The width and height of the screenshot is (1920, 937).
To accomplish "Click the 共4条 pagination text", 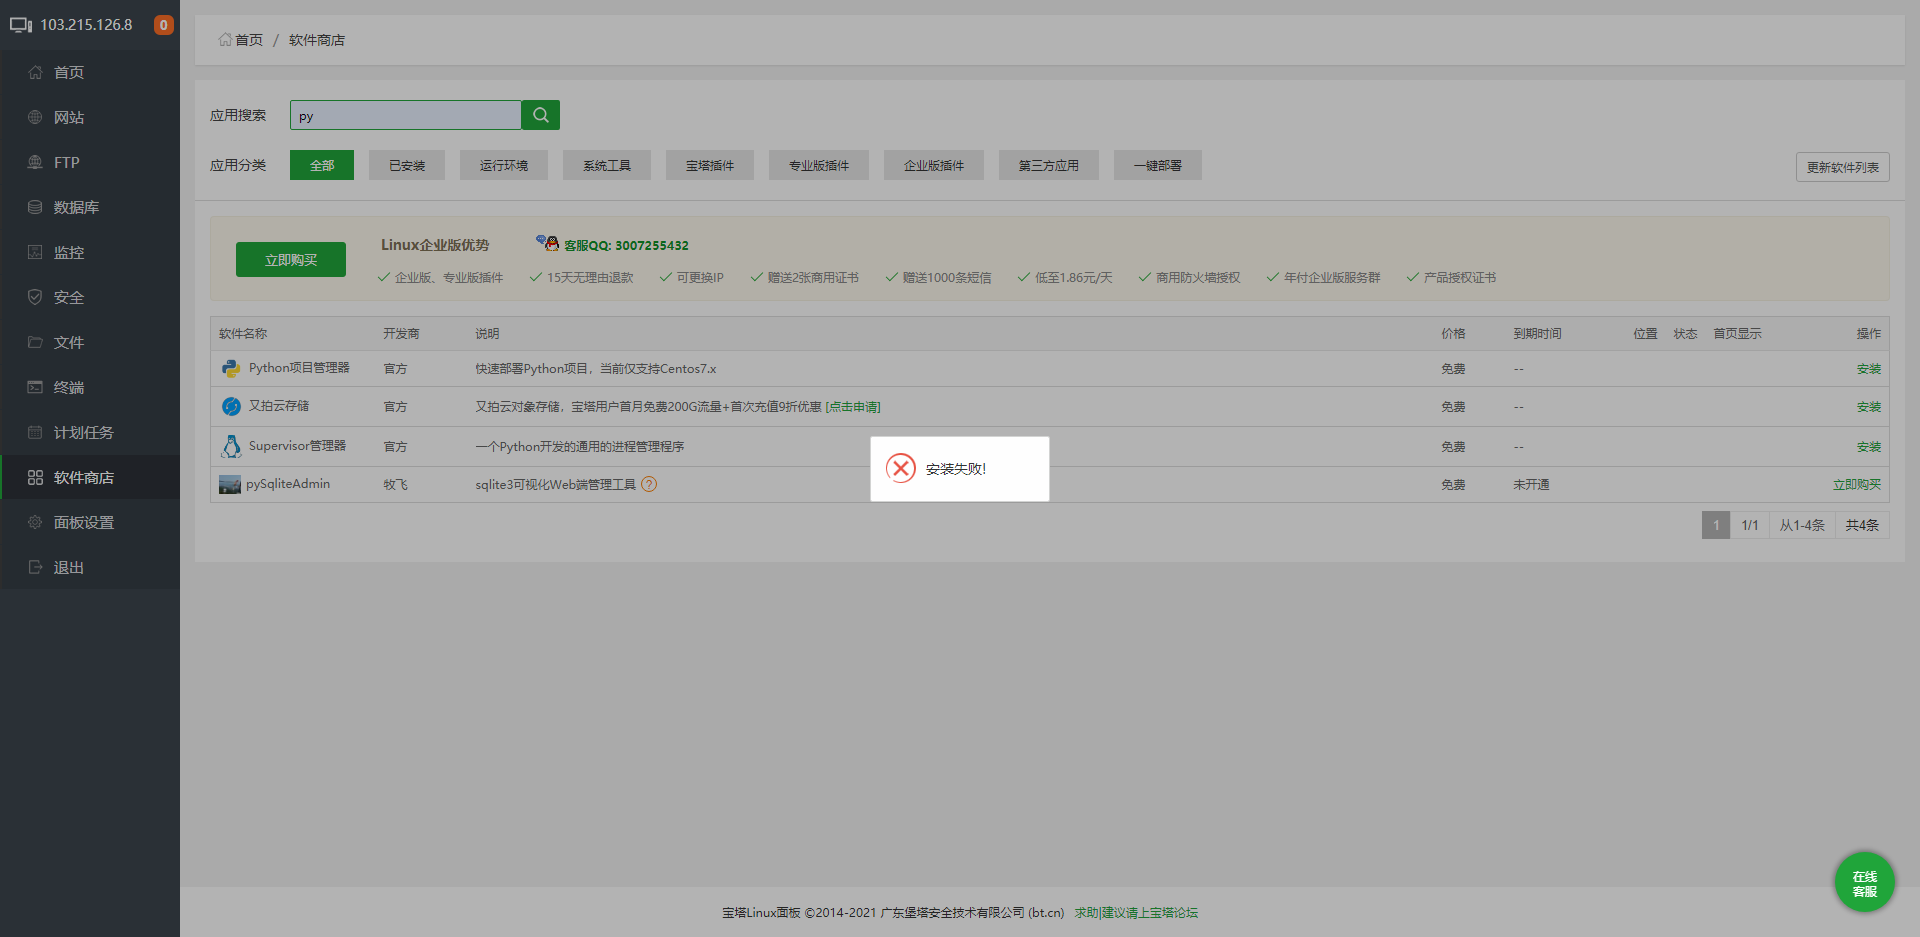I will click(x=1862, y=525).
